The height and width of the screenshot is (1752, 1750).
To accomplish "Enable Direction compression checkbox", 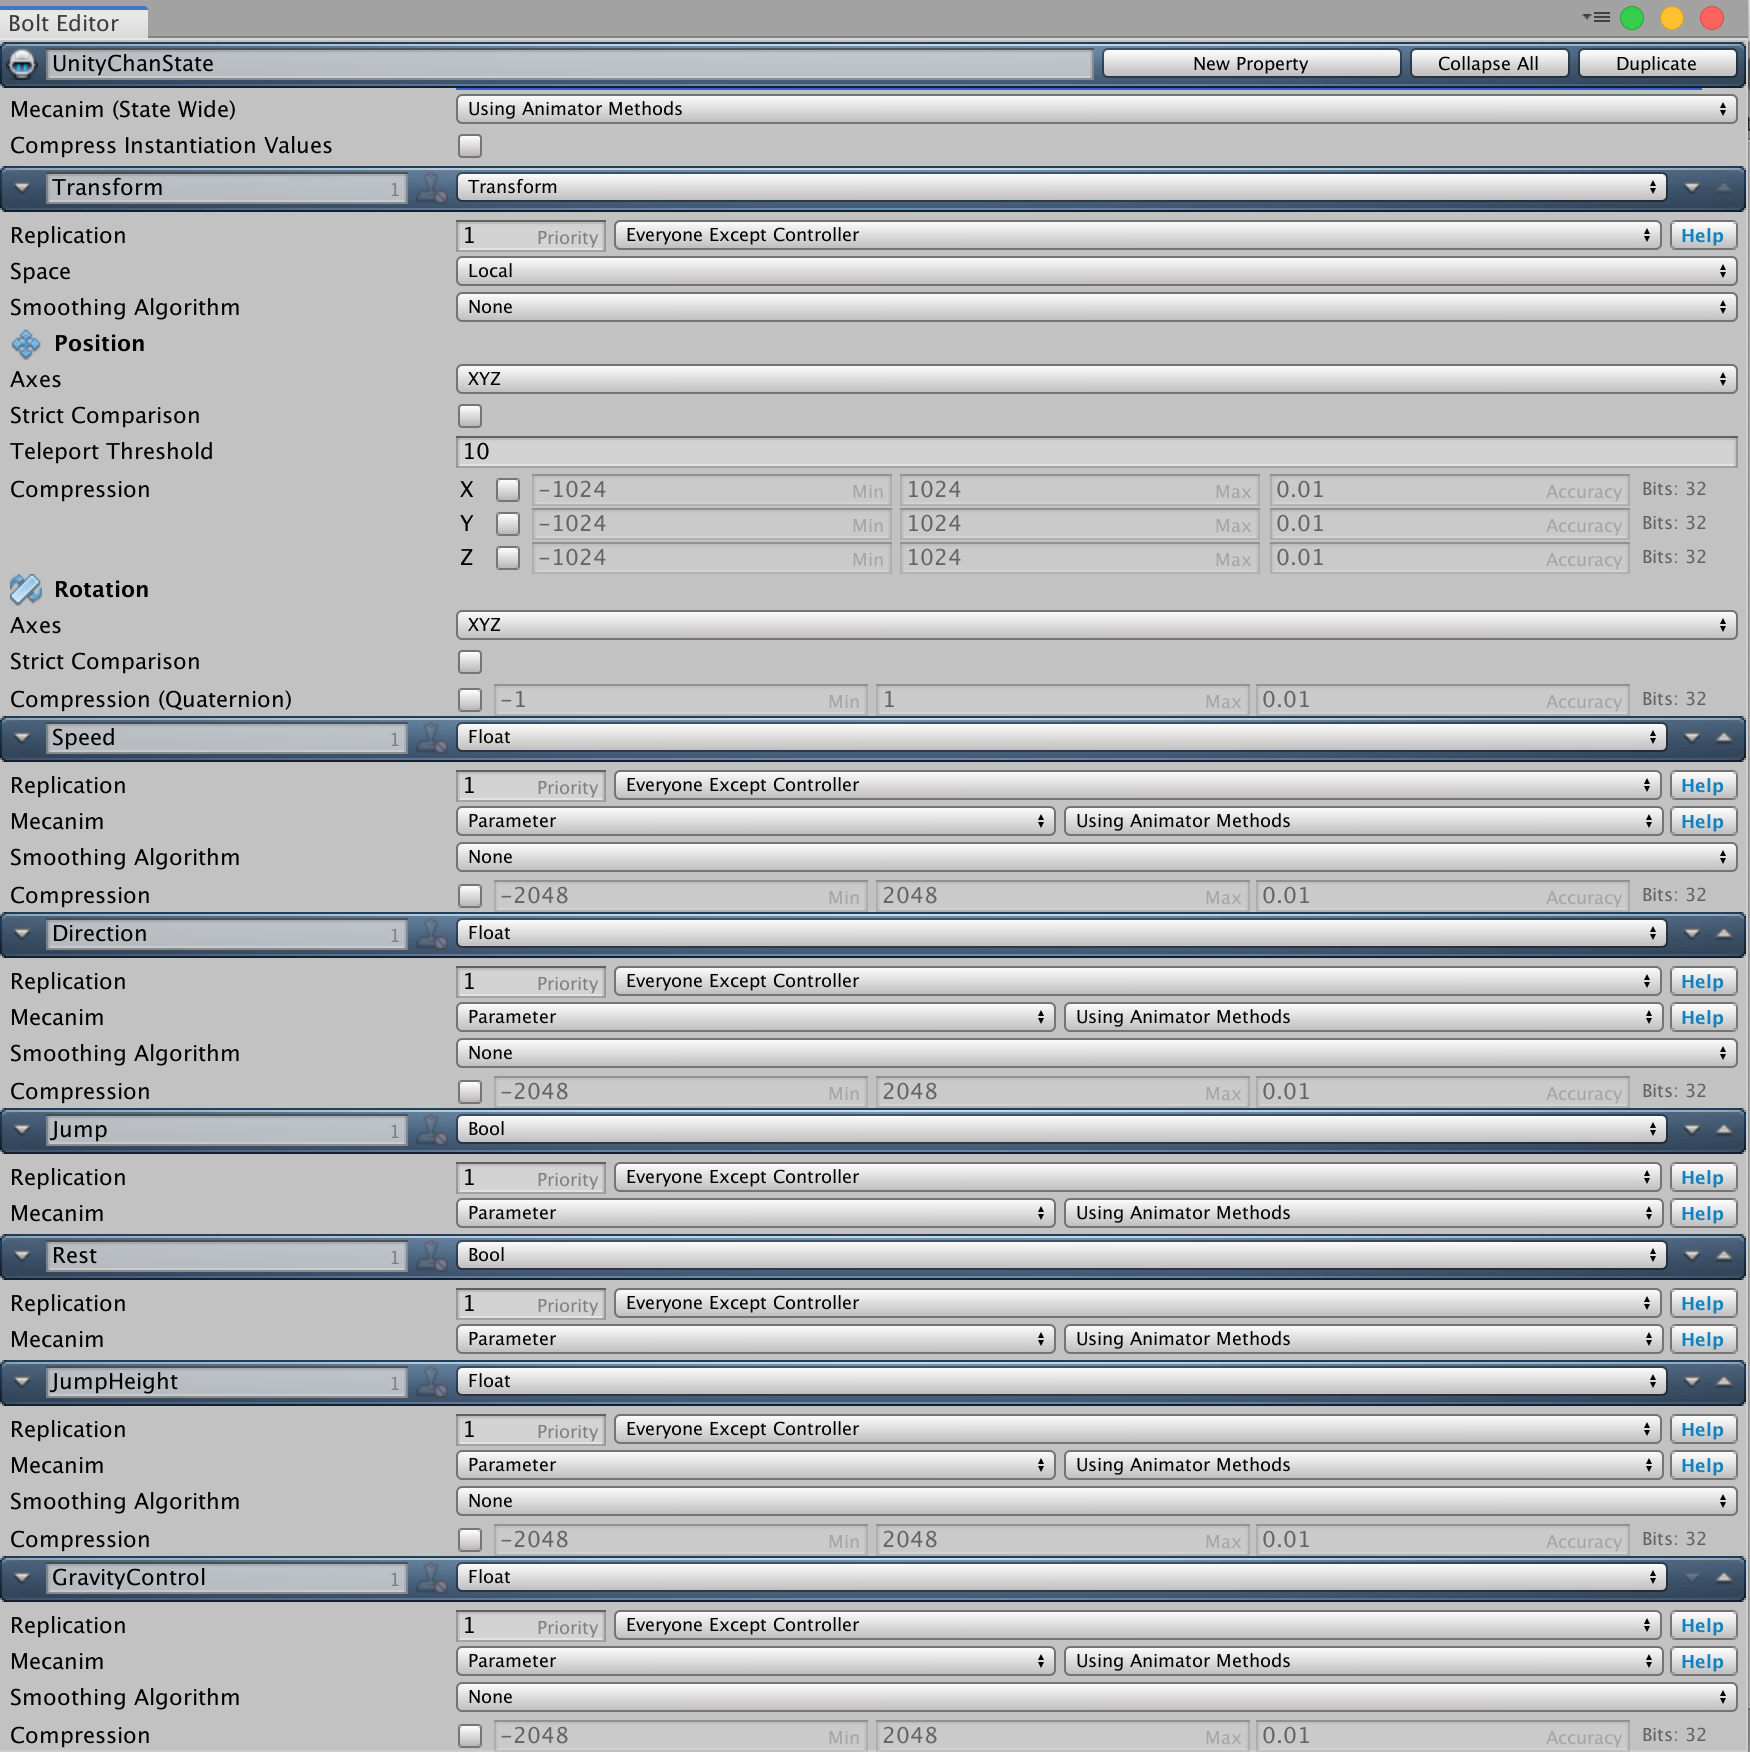I will tap(470, 1092).
